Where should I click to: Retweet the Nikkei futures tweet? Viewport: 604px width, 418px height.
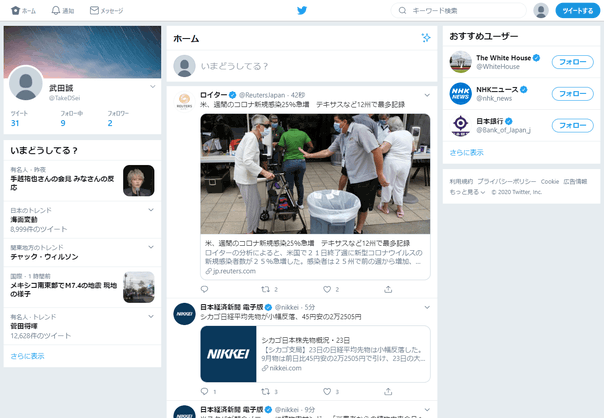pos(265,391)
